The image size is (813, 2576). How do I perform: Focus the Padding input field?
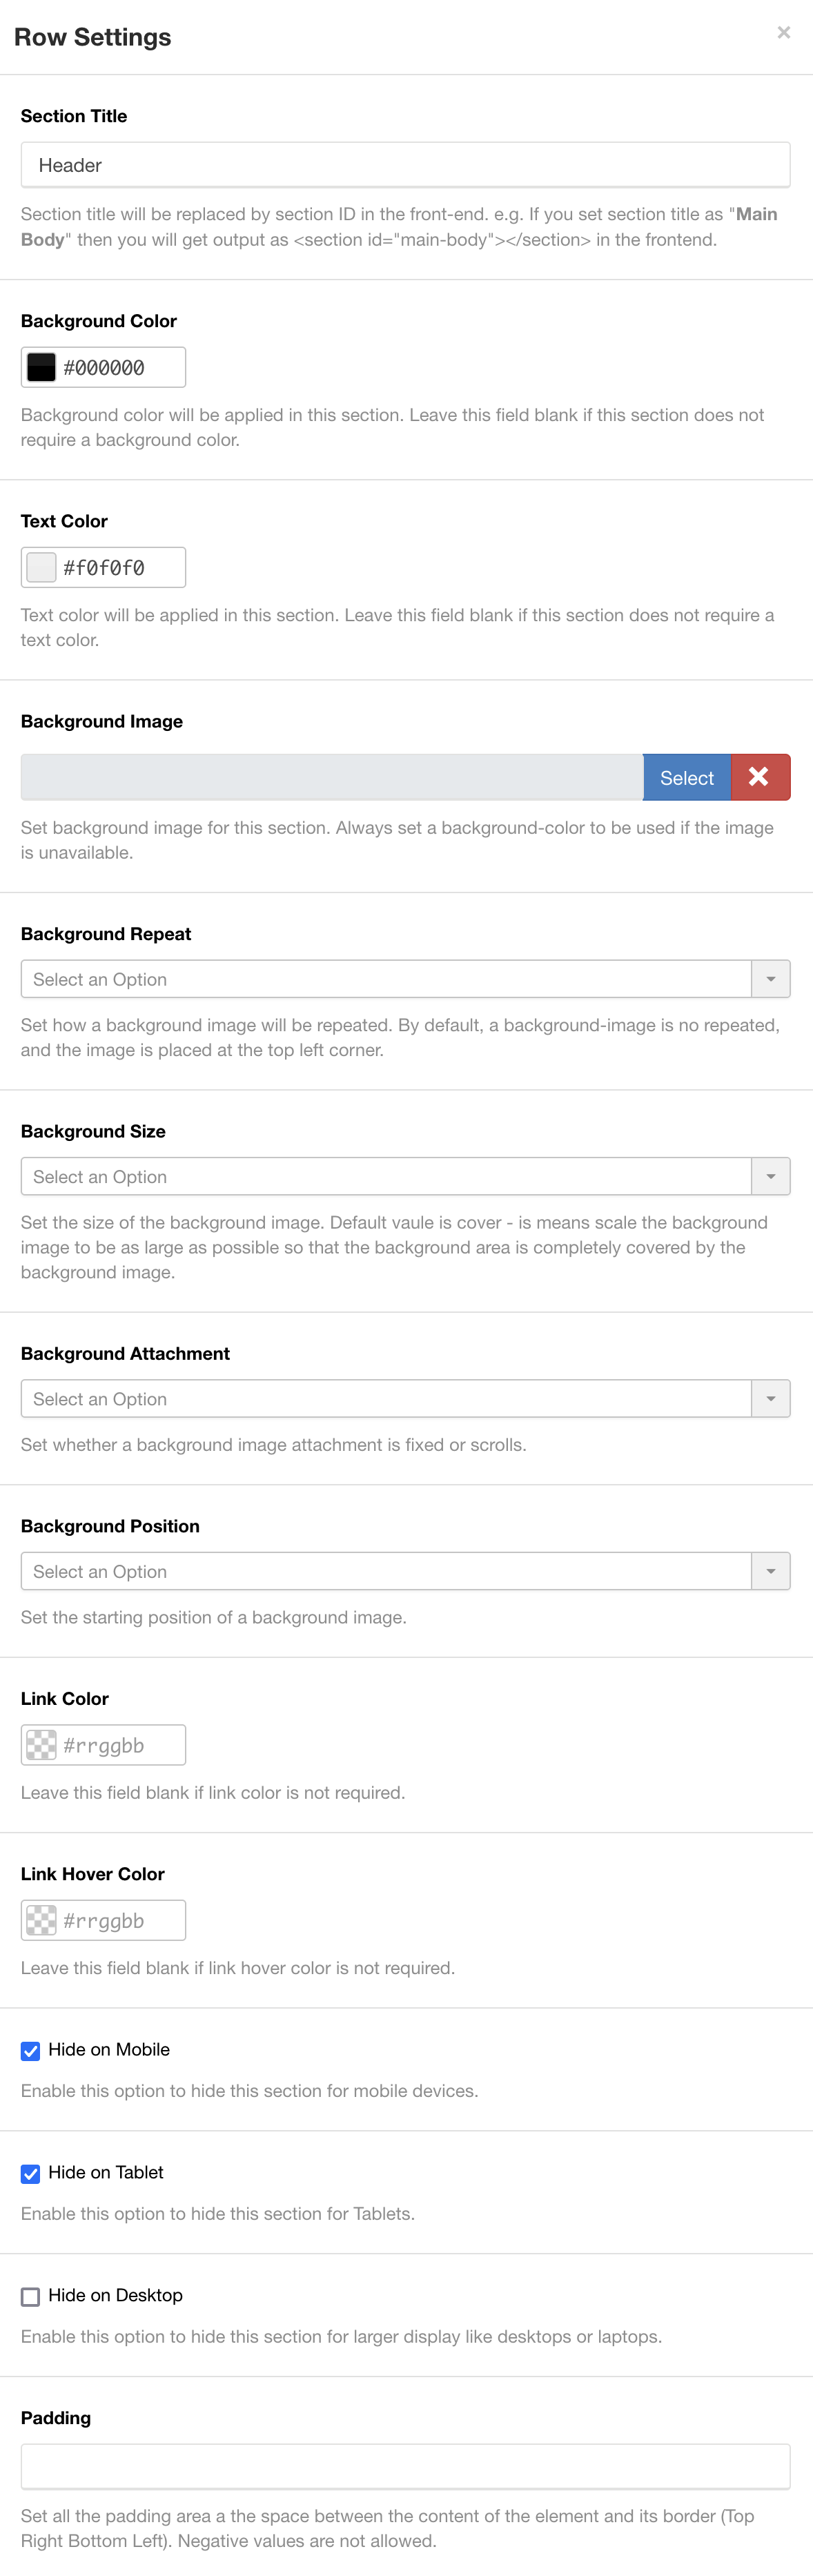(405, 2467)
